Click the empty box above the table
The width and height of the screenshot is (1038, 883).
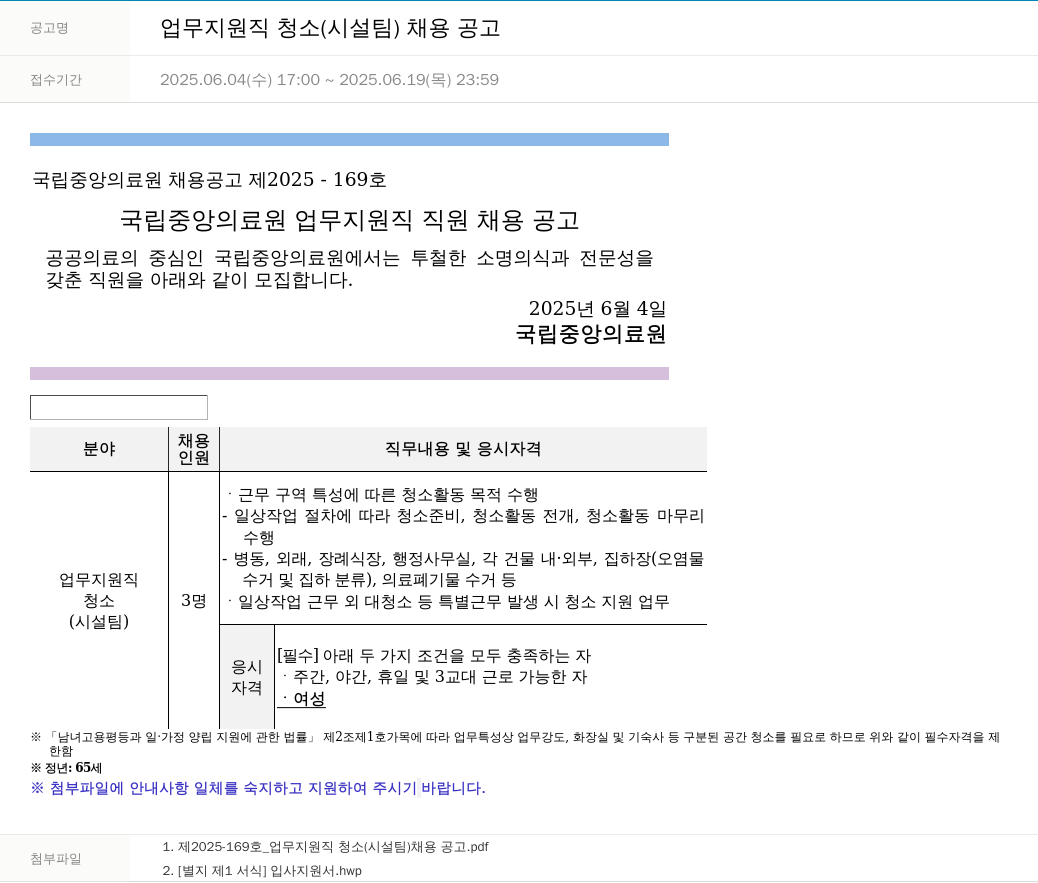(118, 407)
